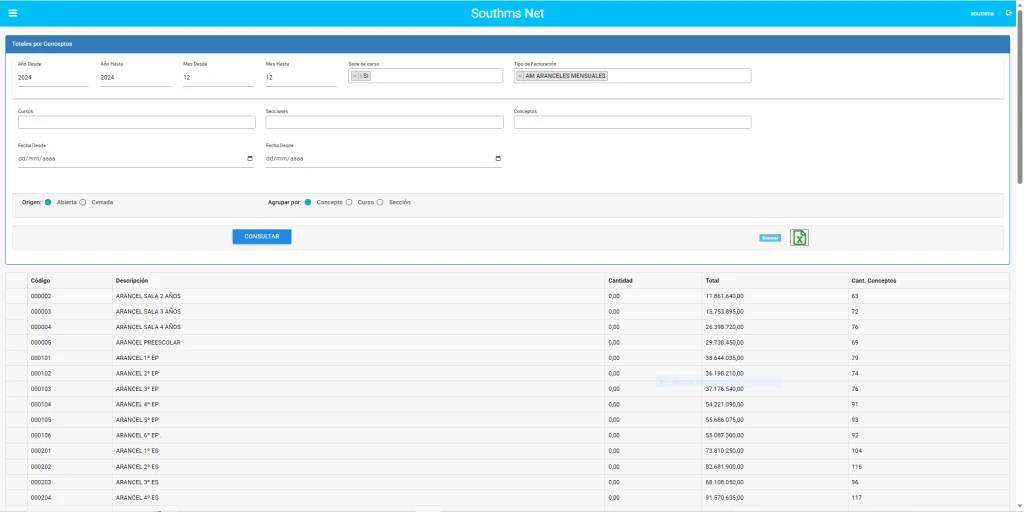Click code cell 000106

pos(40,436)
